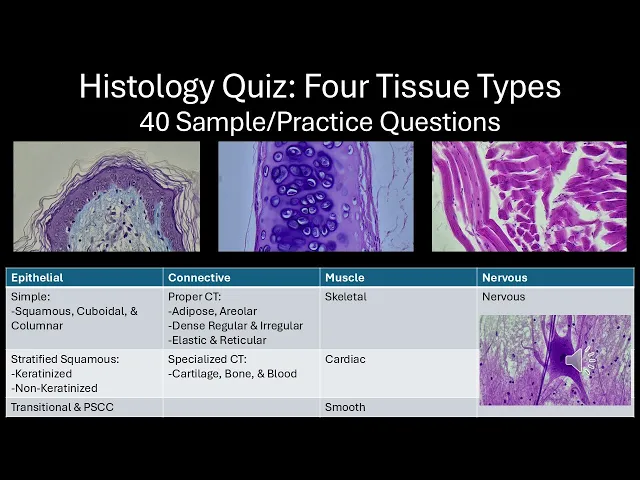Click '-Adipose, Areolar' line
Image resolution: width=640 pixels, height=480 pixels.
(x=212, y=311)
